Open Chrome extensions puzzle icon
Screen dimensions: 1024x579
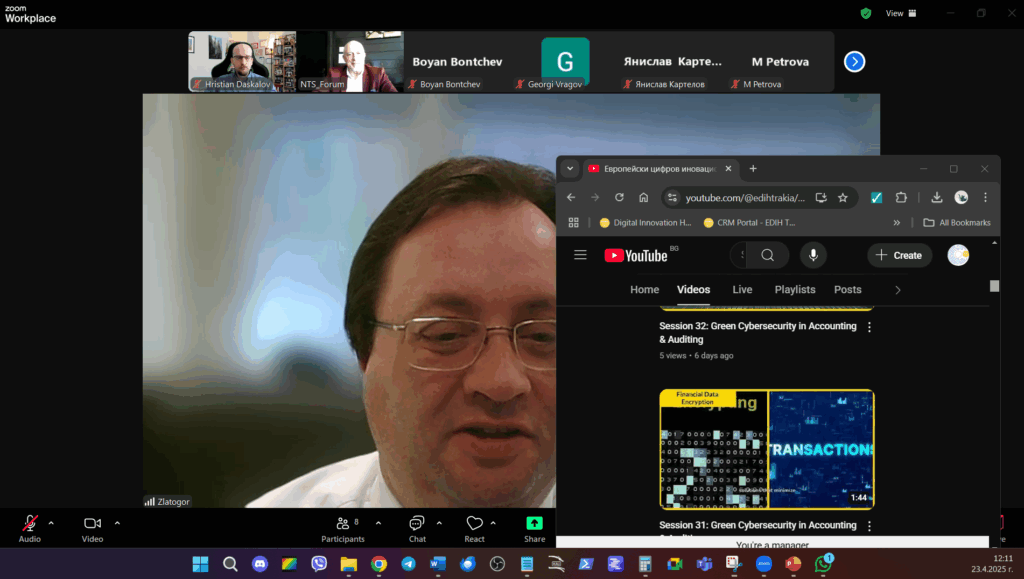pyautogui.click(x=901, y=198)
